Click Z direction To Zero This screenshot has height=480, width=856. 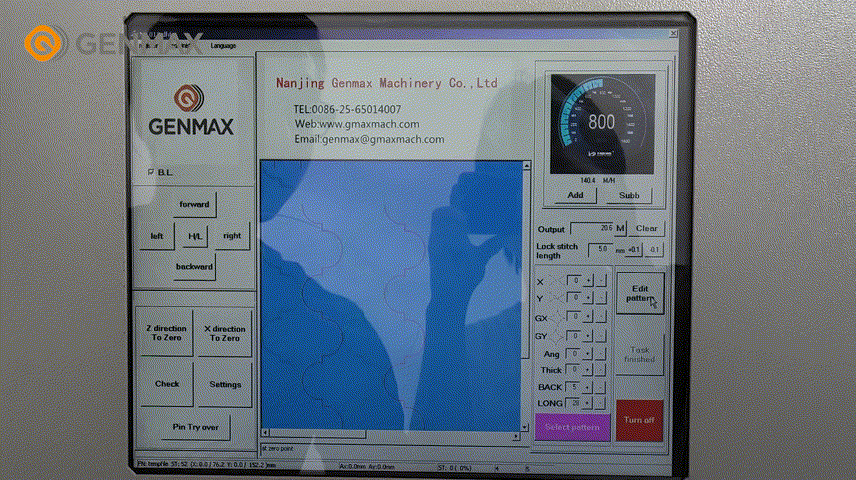[x=166, y=333]
